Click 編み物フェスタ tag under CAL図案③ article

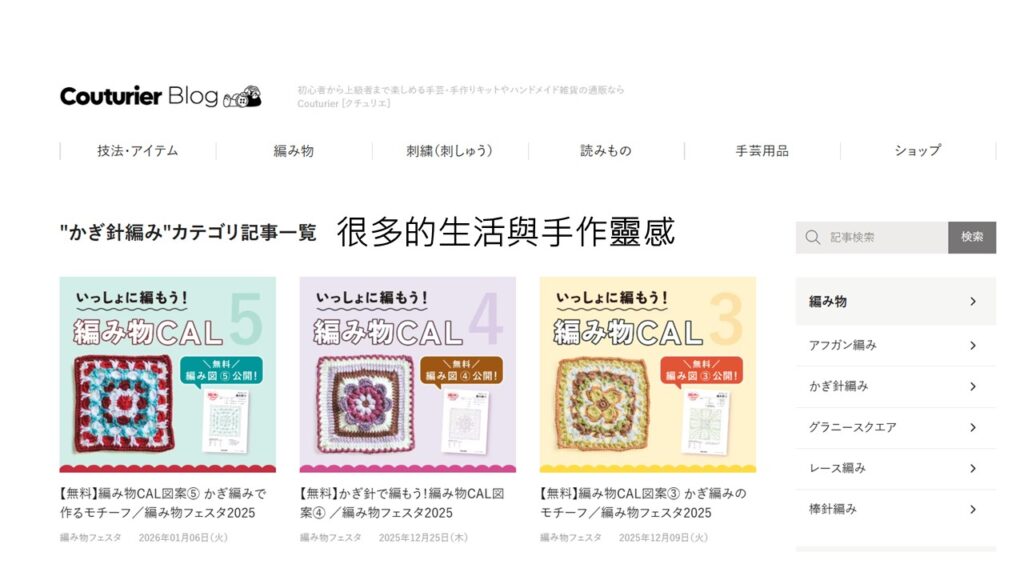(571, 537)
